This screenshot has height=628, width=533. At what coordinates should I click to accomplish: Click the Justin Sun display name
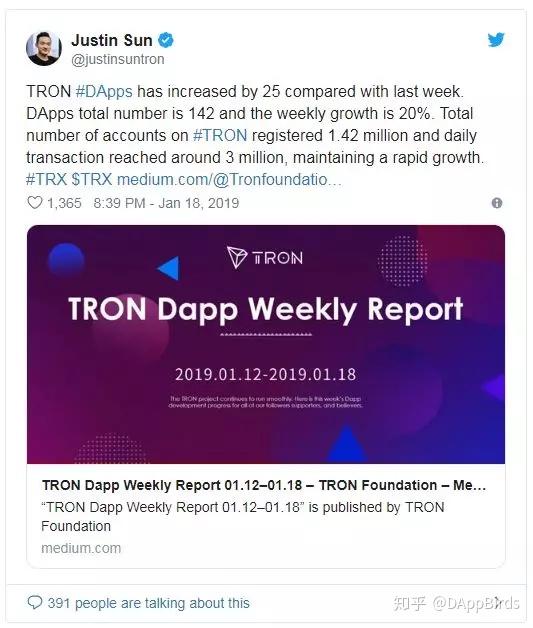[x=112, y=40]
